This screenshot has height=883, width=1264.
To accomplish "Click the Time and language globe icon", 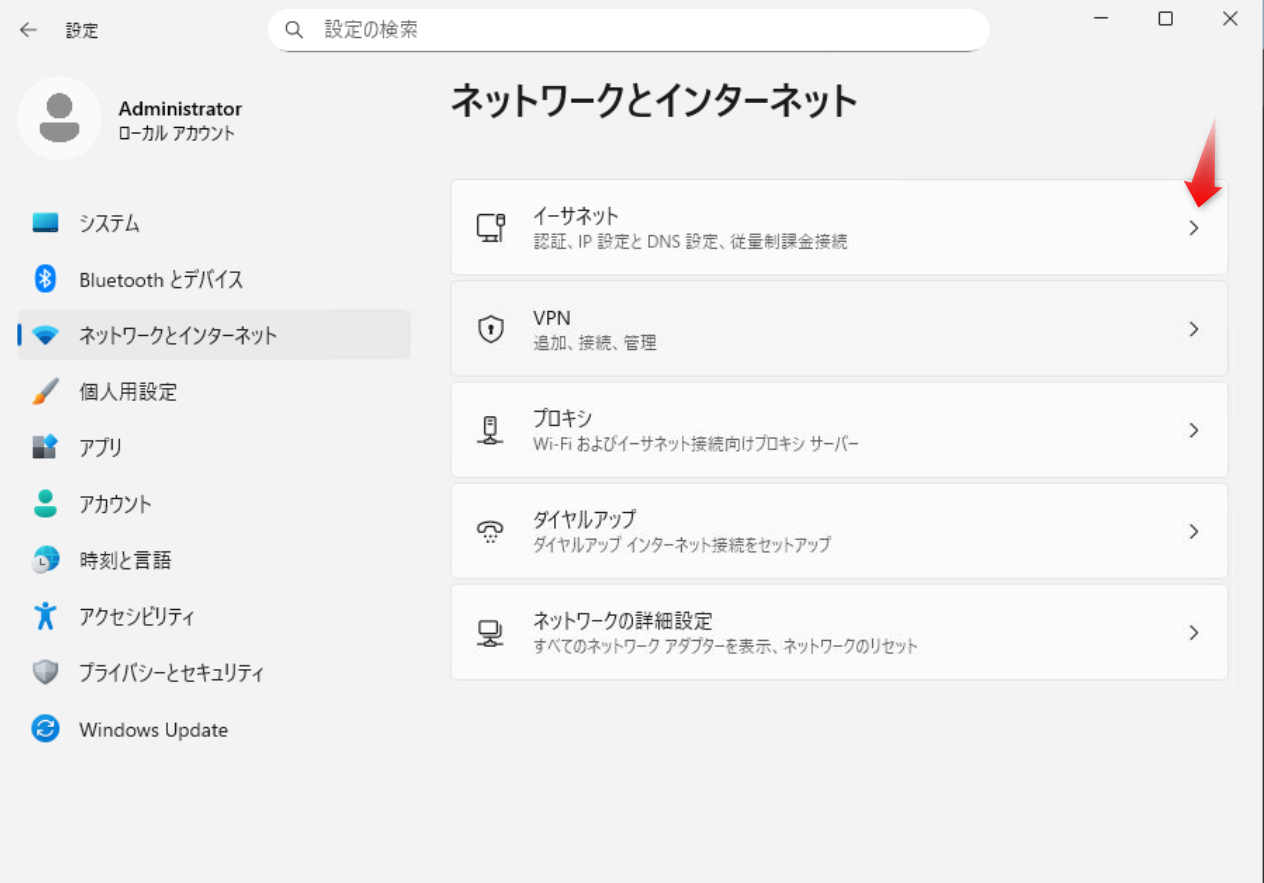I will (x=45, y=560).
